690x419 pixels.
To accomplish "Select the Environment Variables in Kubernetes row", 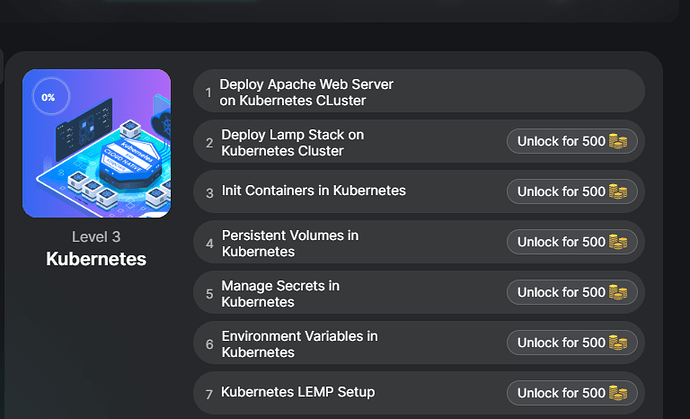I will [419, 343].
